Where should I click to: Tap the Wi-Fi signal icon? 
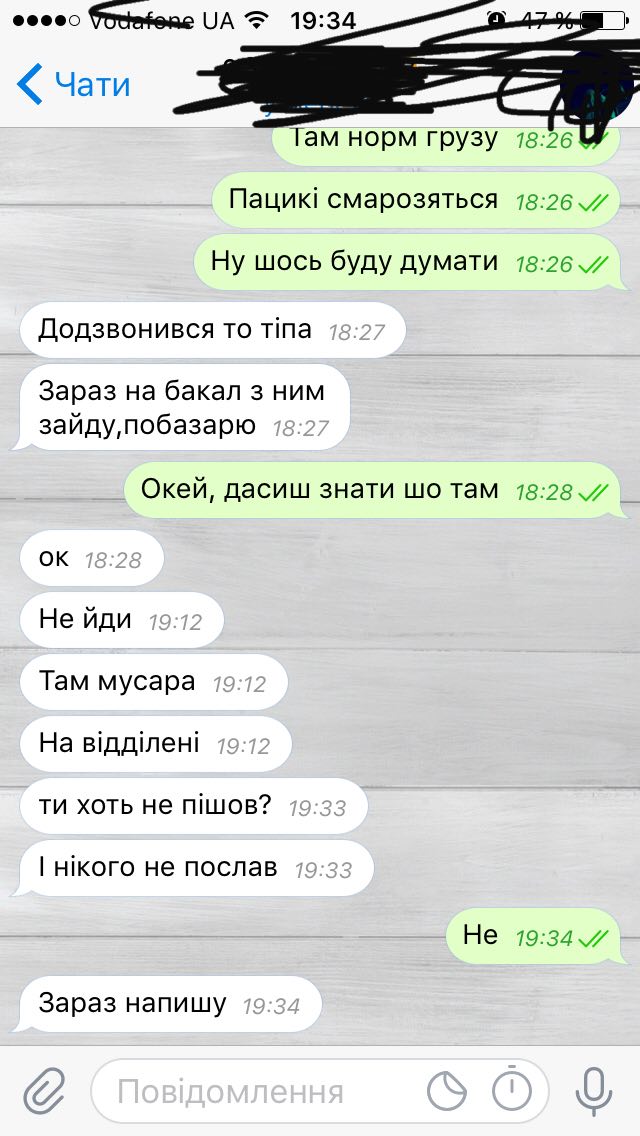255,20
